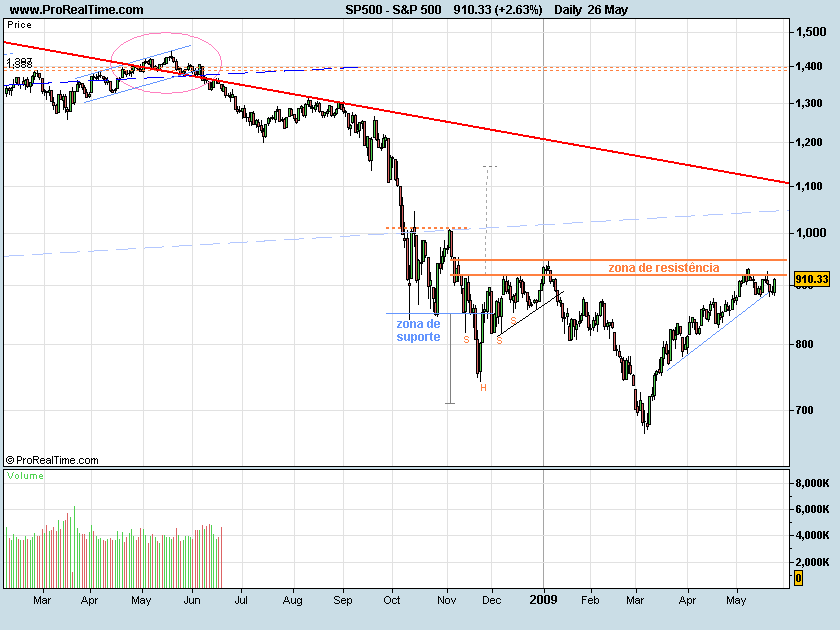
Task: Click the 1,500 price axis label
Action: 811,32
